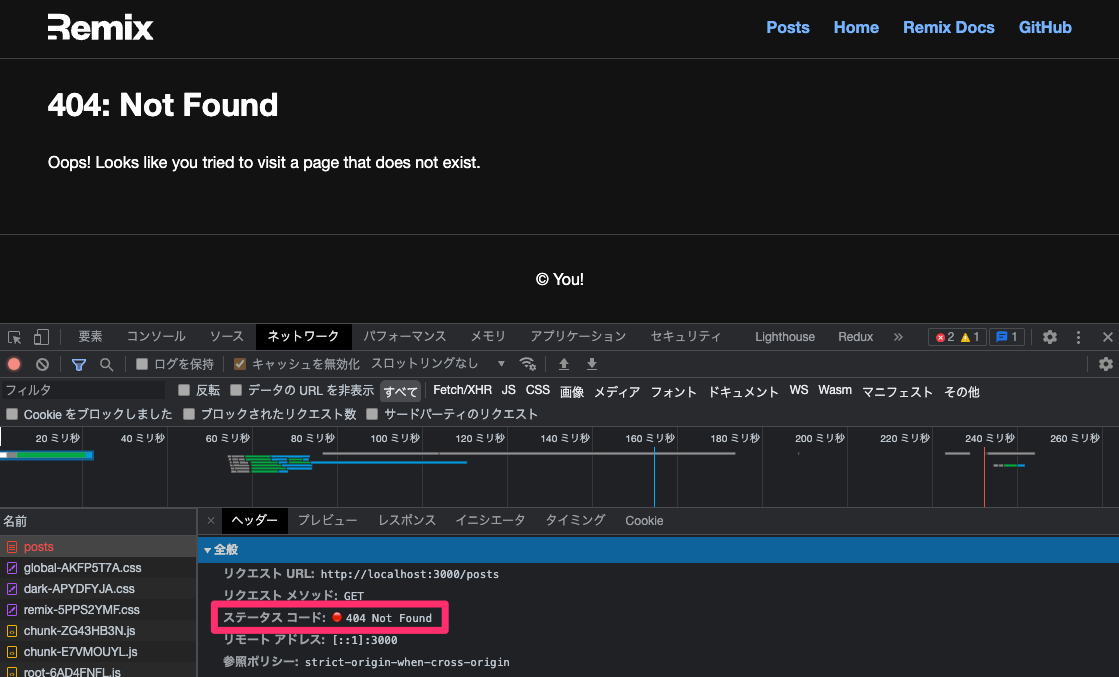The height and width of the screenshot is (677, 1119).
Task: Open Redux tab
Action: pyautogui.click(x=856, y=337)
